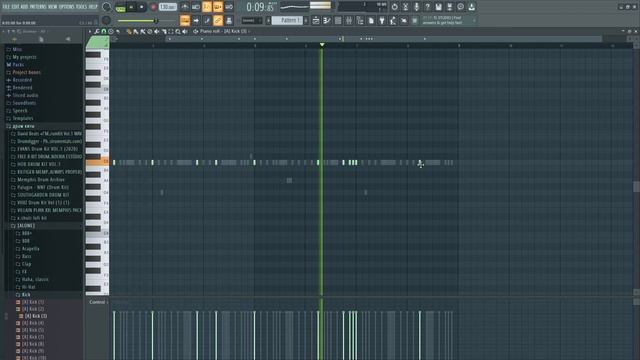This screenshot has height=360, width=640.
Task: Click the tempo tapper icon
Action: 393,20
